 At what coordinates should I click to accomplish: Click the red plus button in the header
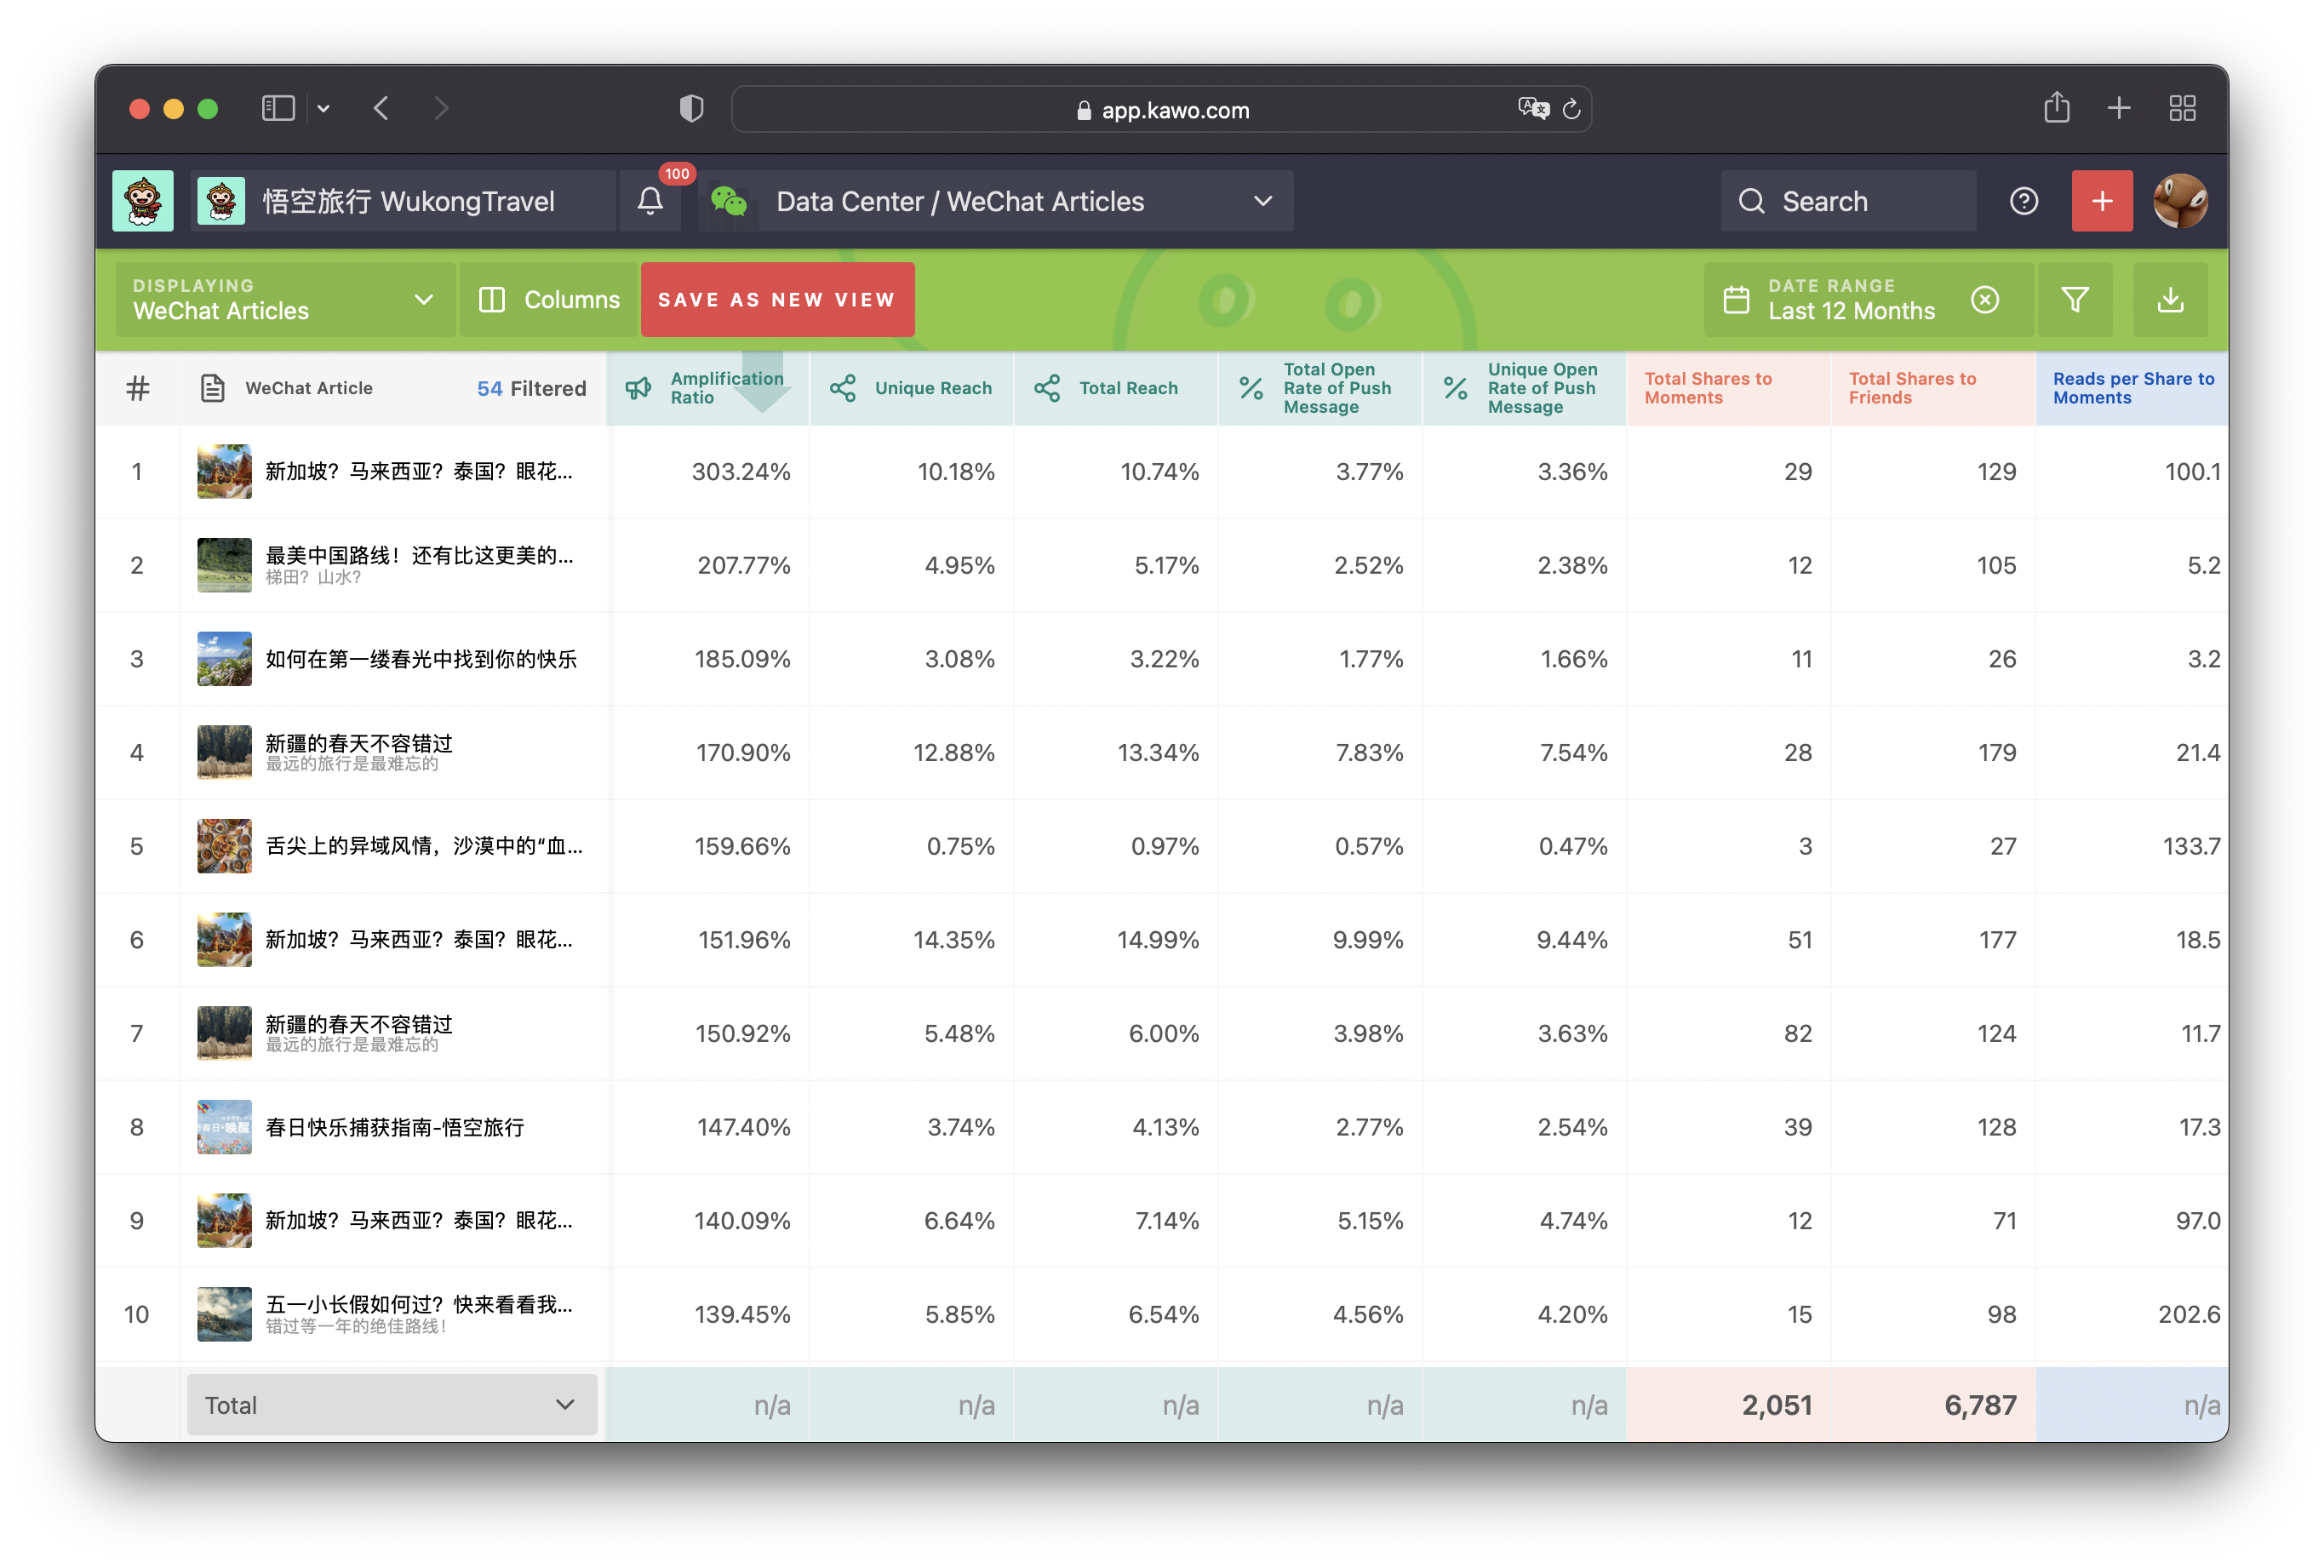(x=2102, y=201)
